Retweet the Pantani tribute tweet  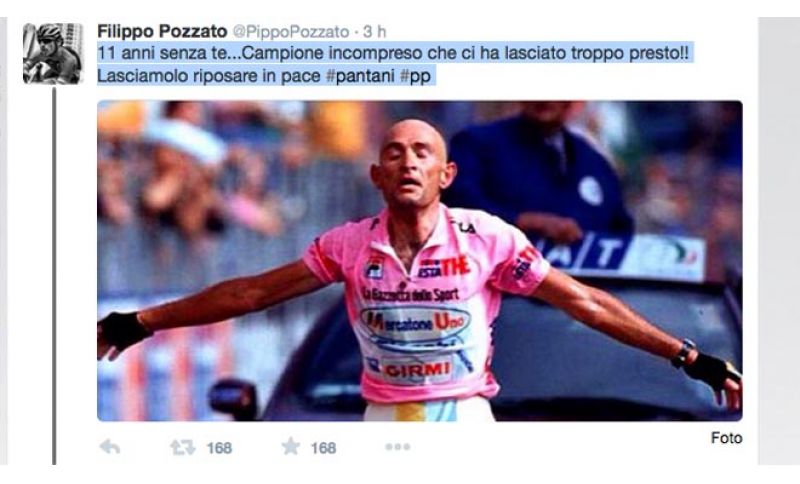click(182, 447)
